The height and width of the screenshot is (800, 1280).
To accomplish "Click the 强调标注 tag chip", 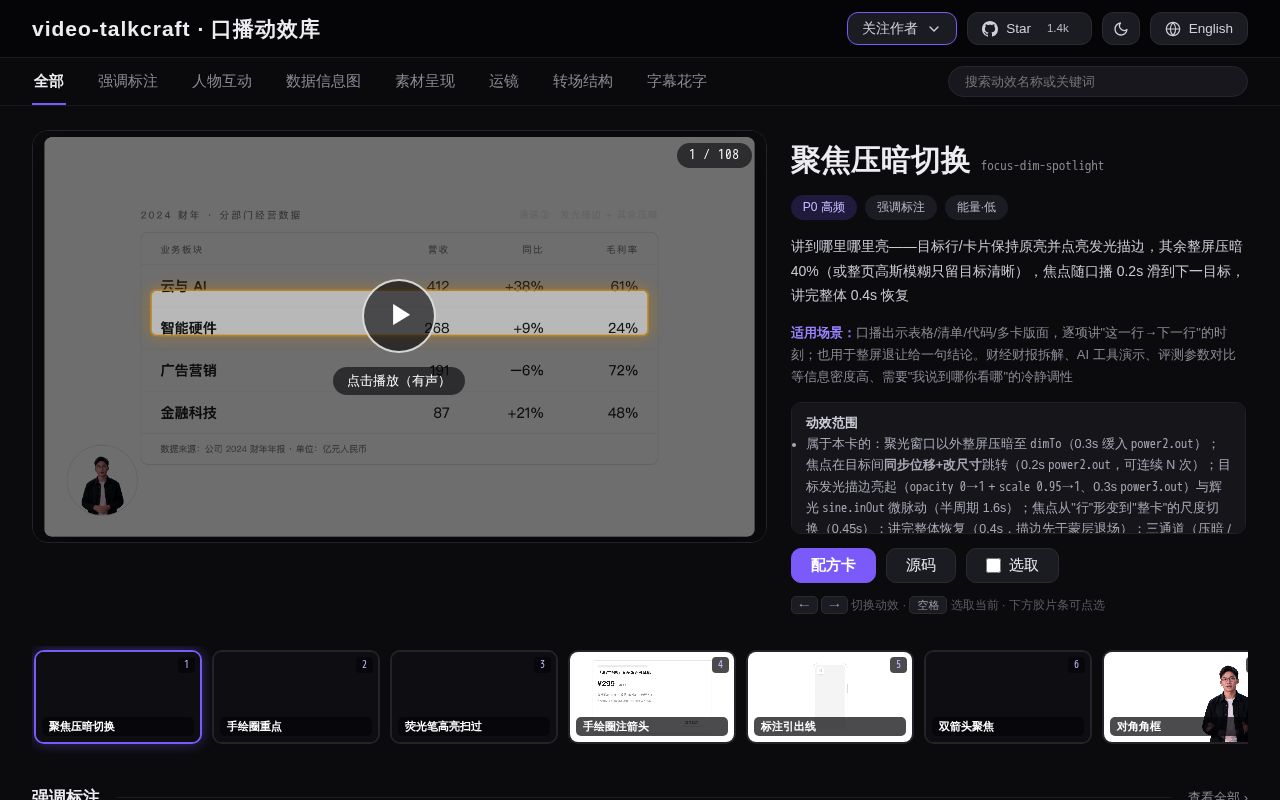I will tap(901, 207).
